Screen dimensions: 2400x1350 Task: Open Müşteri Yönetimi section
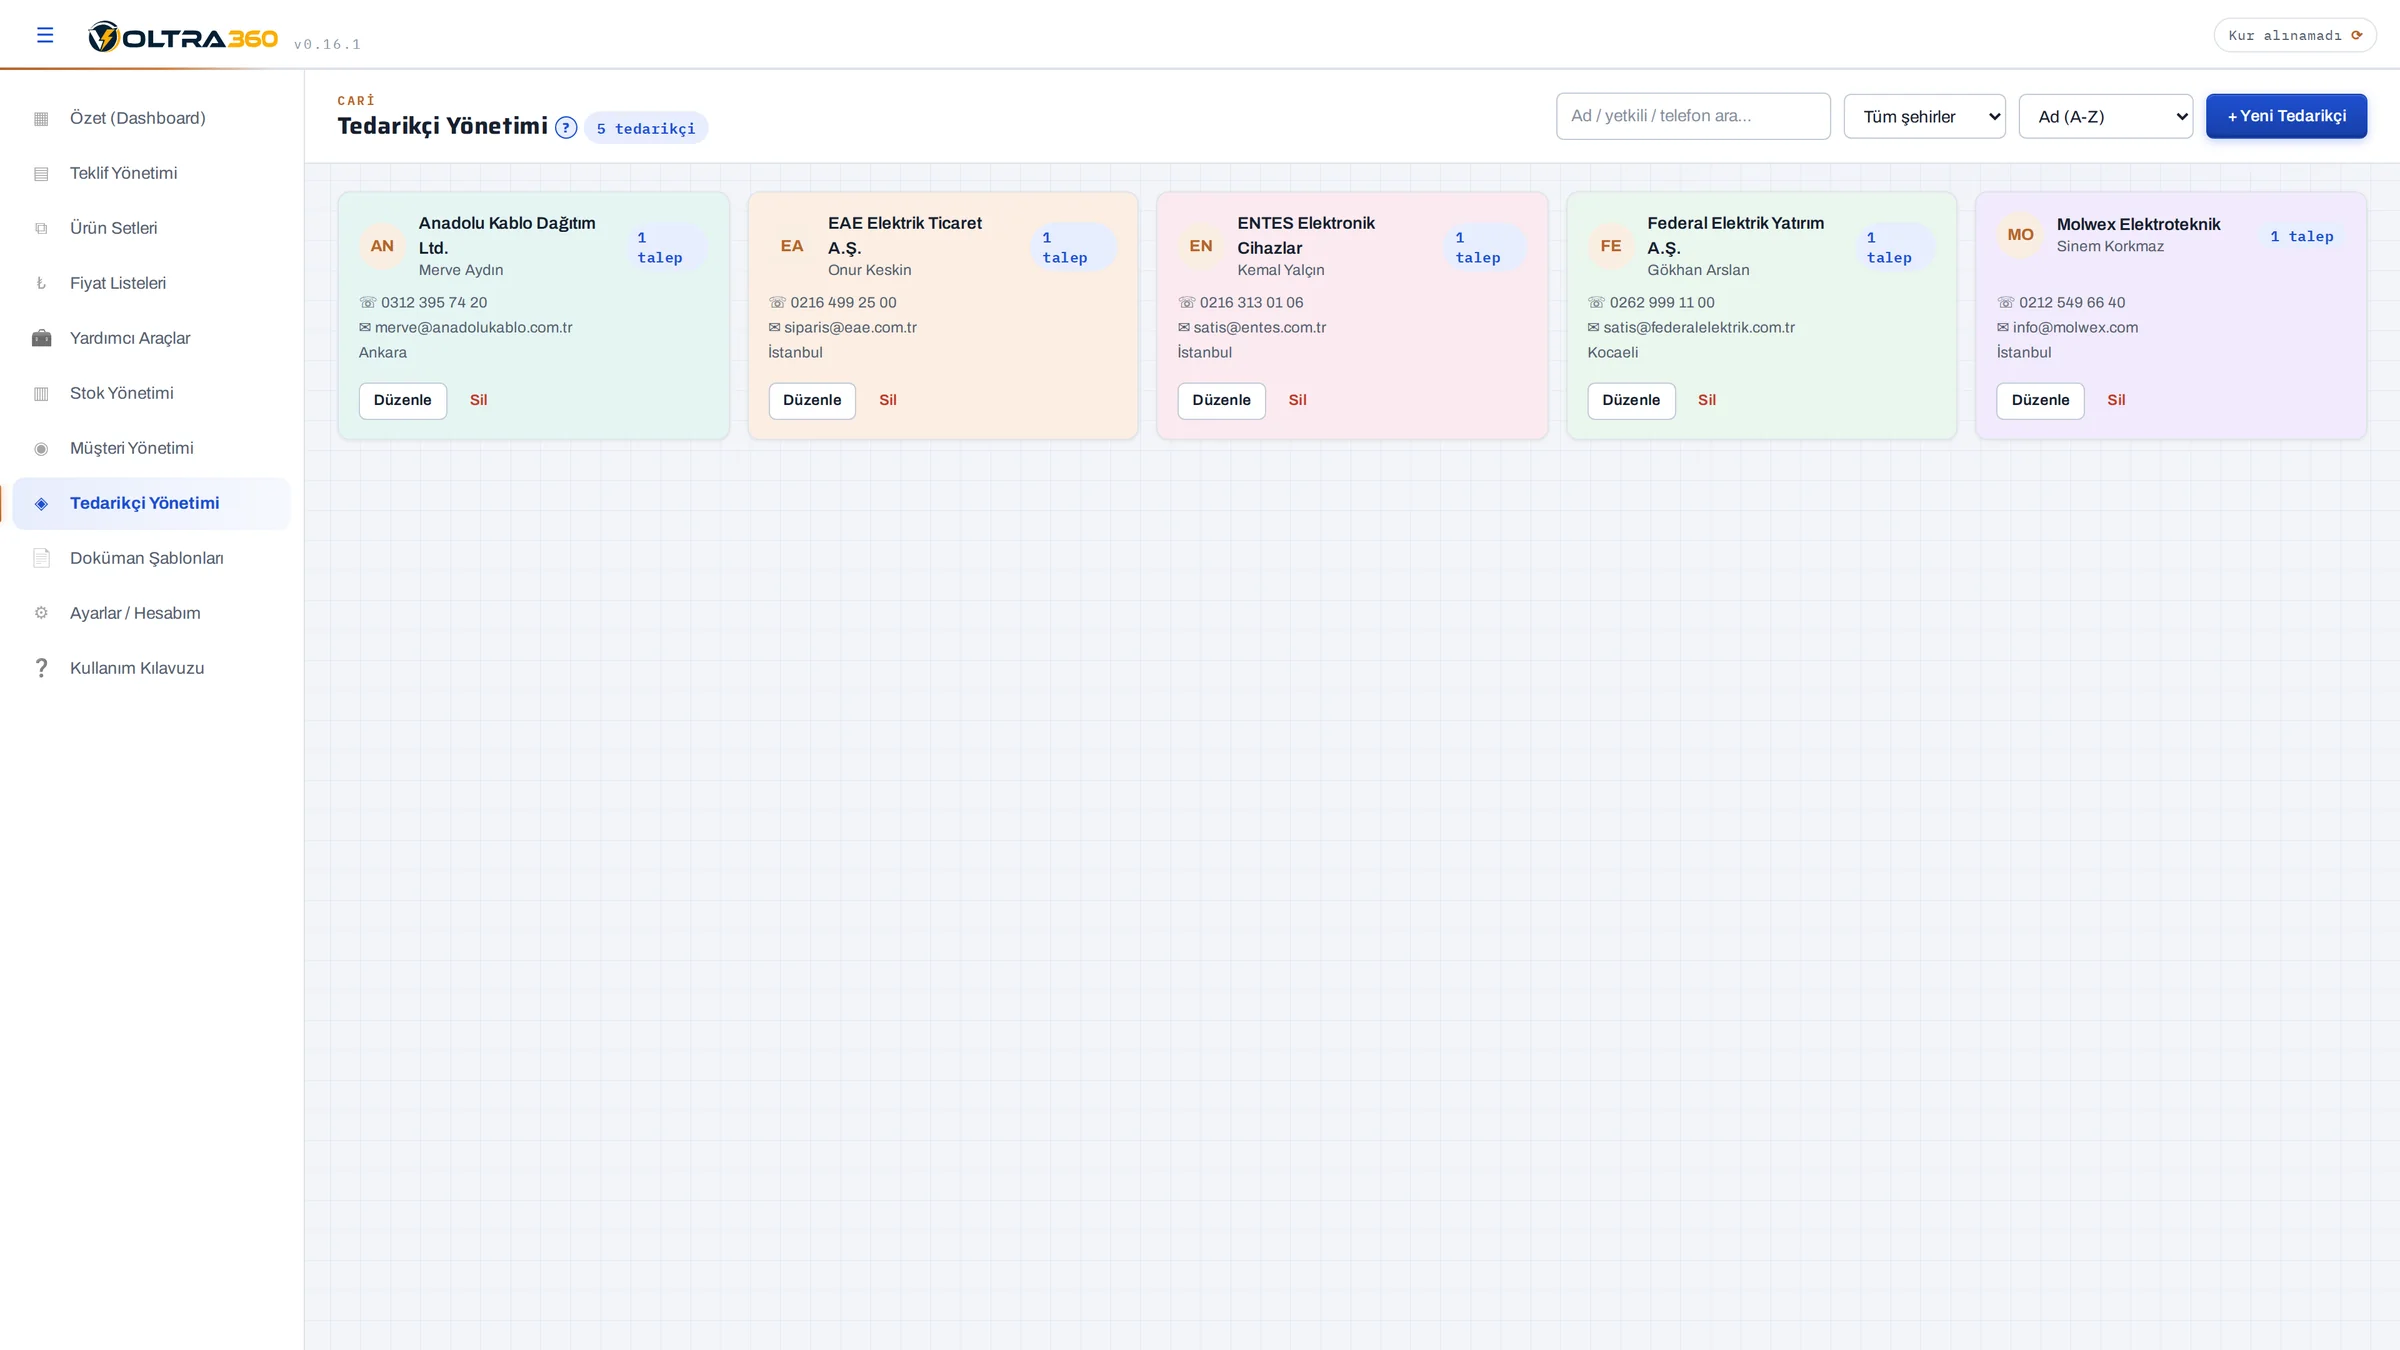[151, 448]
